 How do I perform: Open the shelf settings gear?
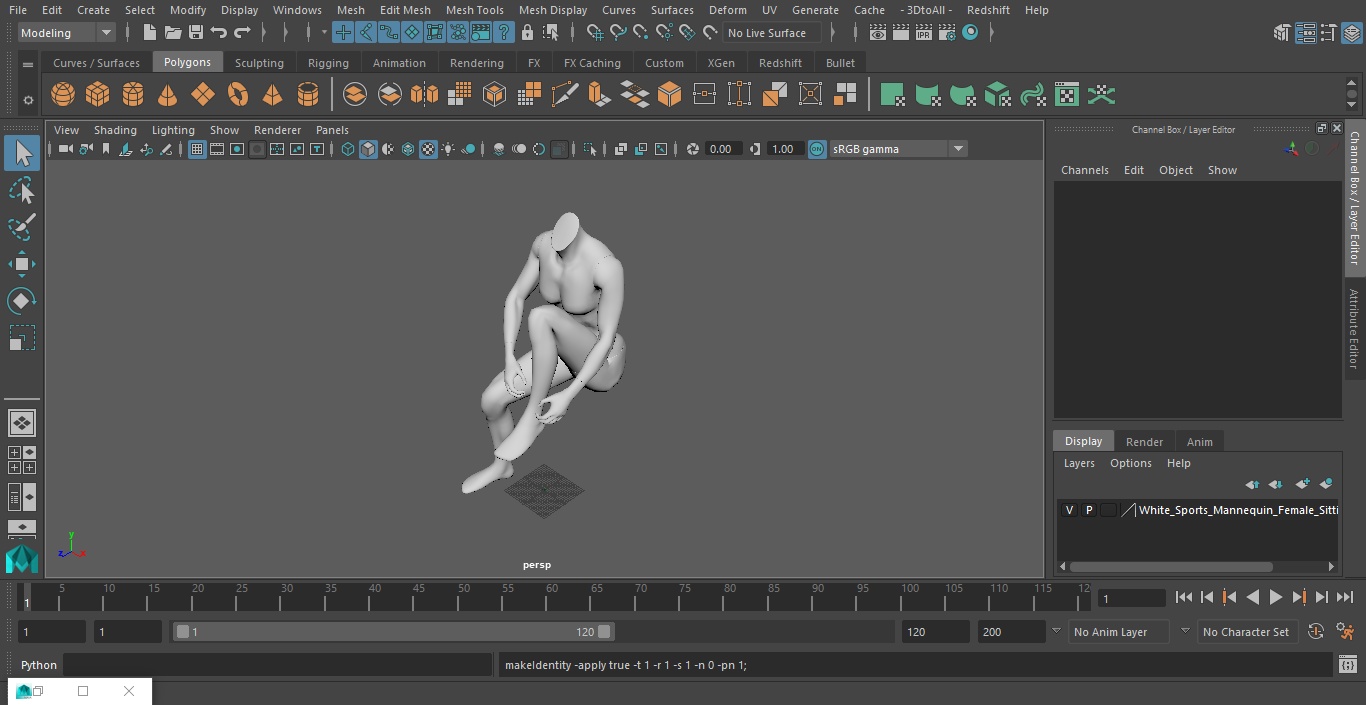point(28,99)
